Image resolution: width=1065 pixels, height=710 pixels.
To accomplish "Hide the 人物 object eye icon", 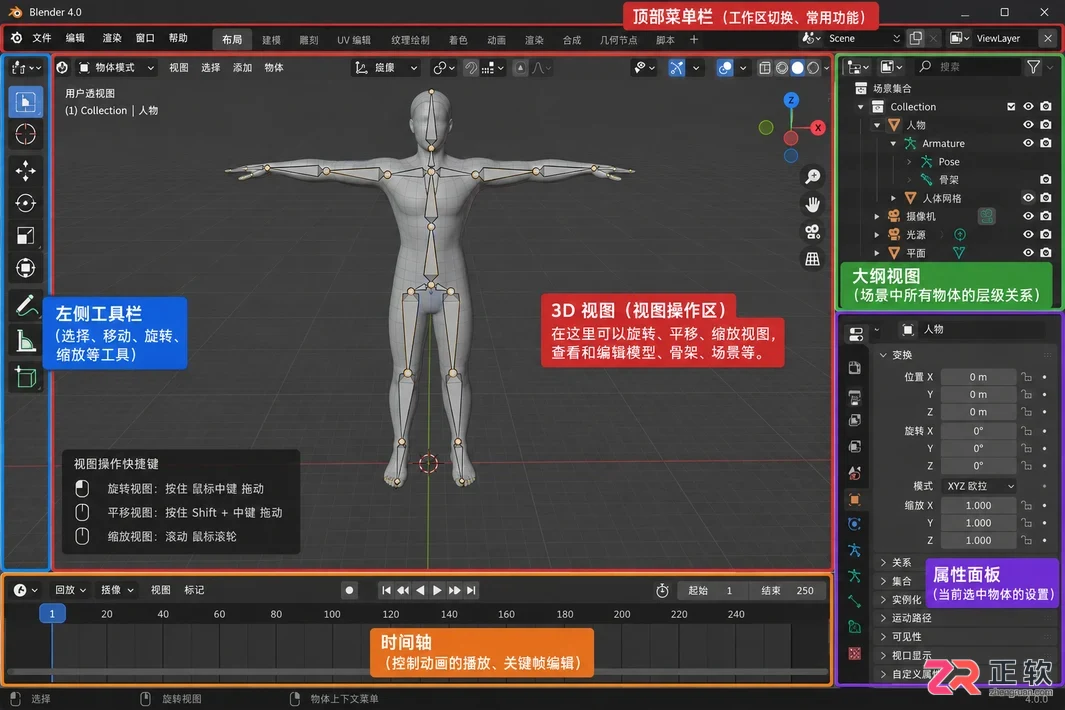I will click(1028, 125).
